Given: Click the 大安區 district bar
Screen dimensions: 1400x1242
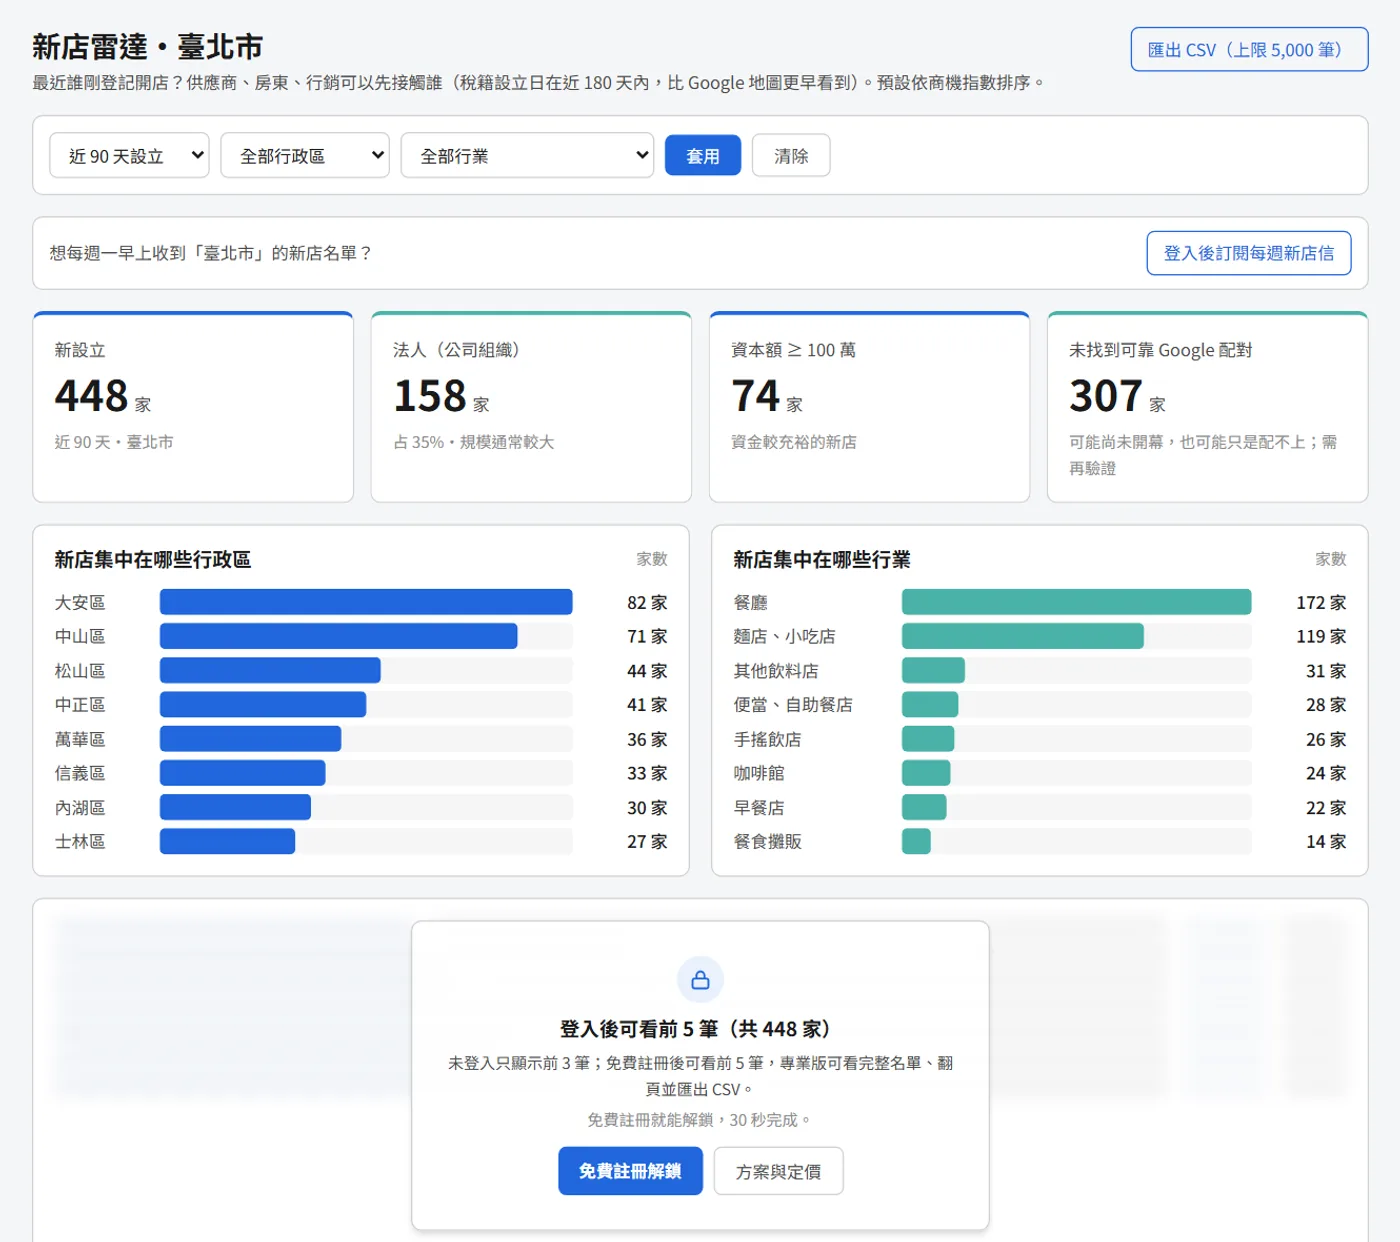Looking at the screenshot, I should 366,602.
